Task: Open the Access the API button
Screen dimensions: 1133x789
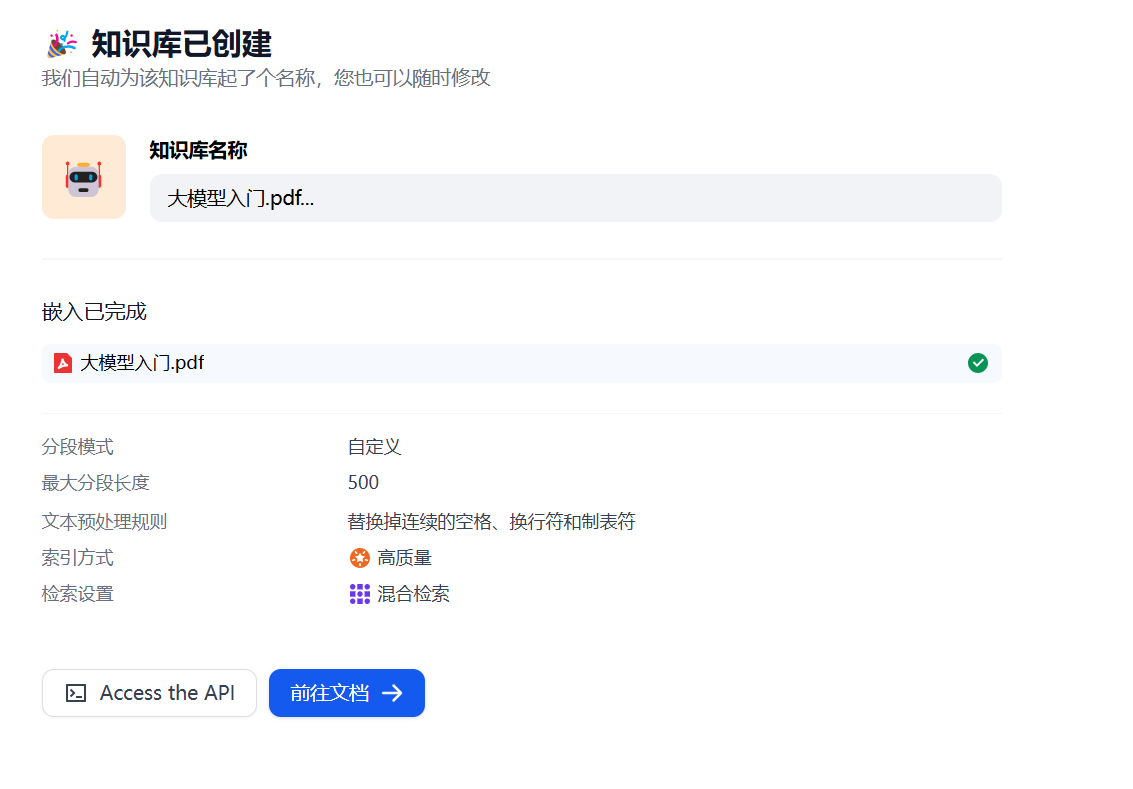Action: [149, 693]
